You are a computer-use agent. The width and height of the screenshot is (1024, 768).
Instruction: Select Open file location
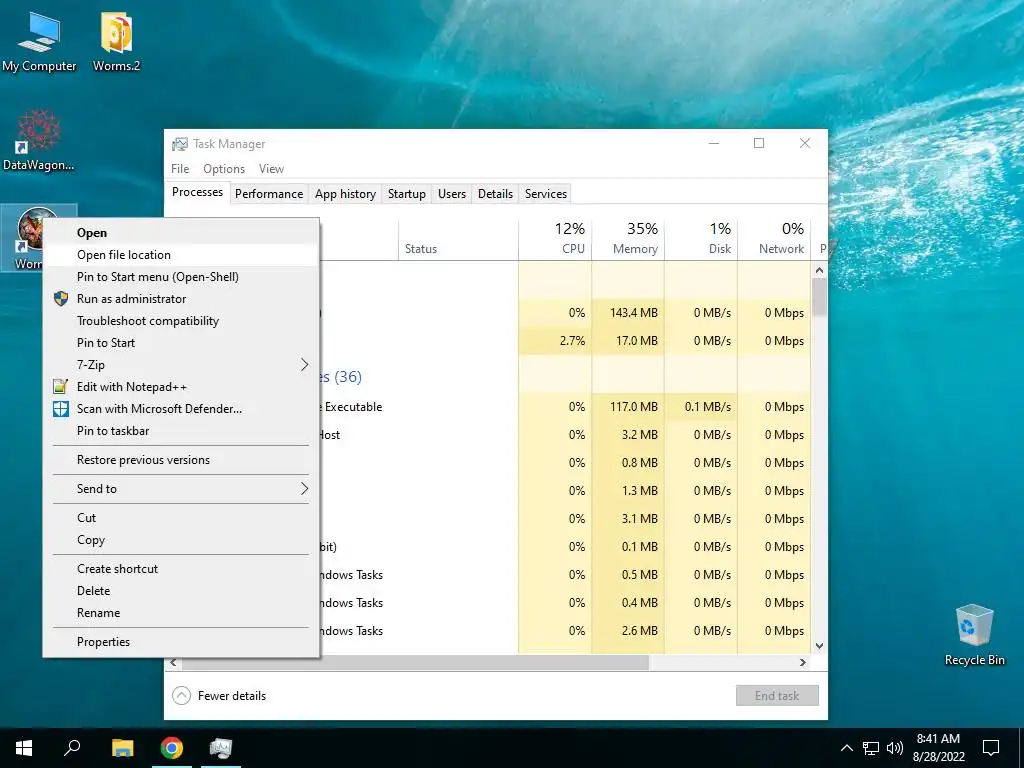point(181,255)
